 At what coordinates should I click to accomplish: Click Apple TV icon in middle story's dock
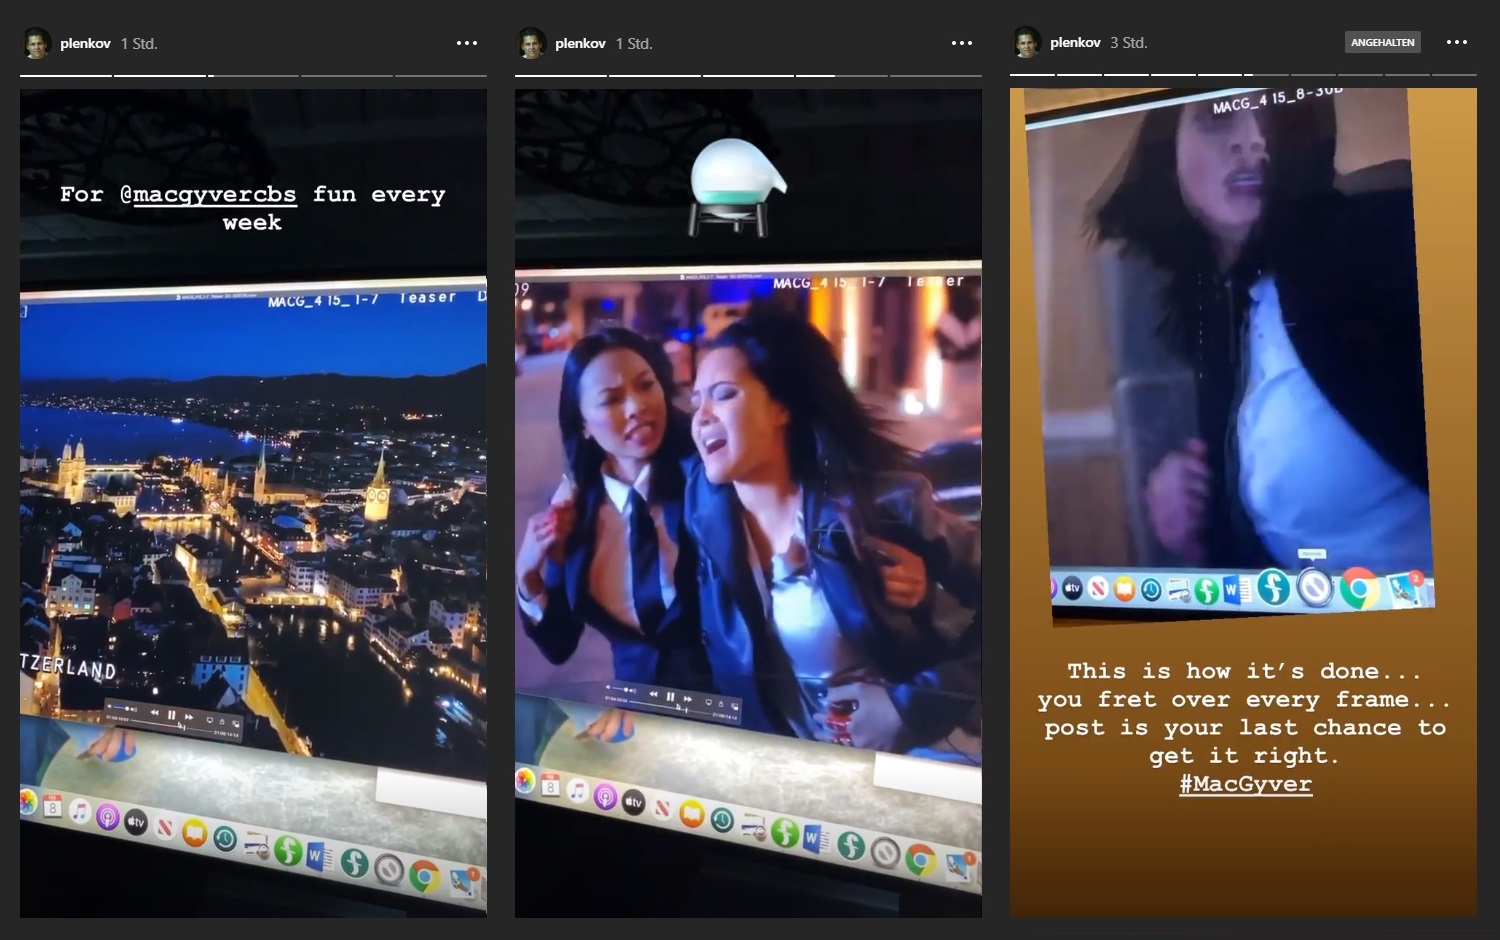[633, 802]
